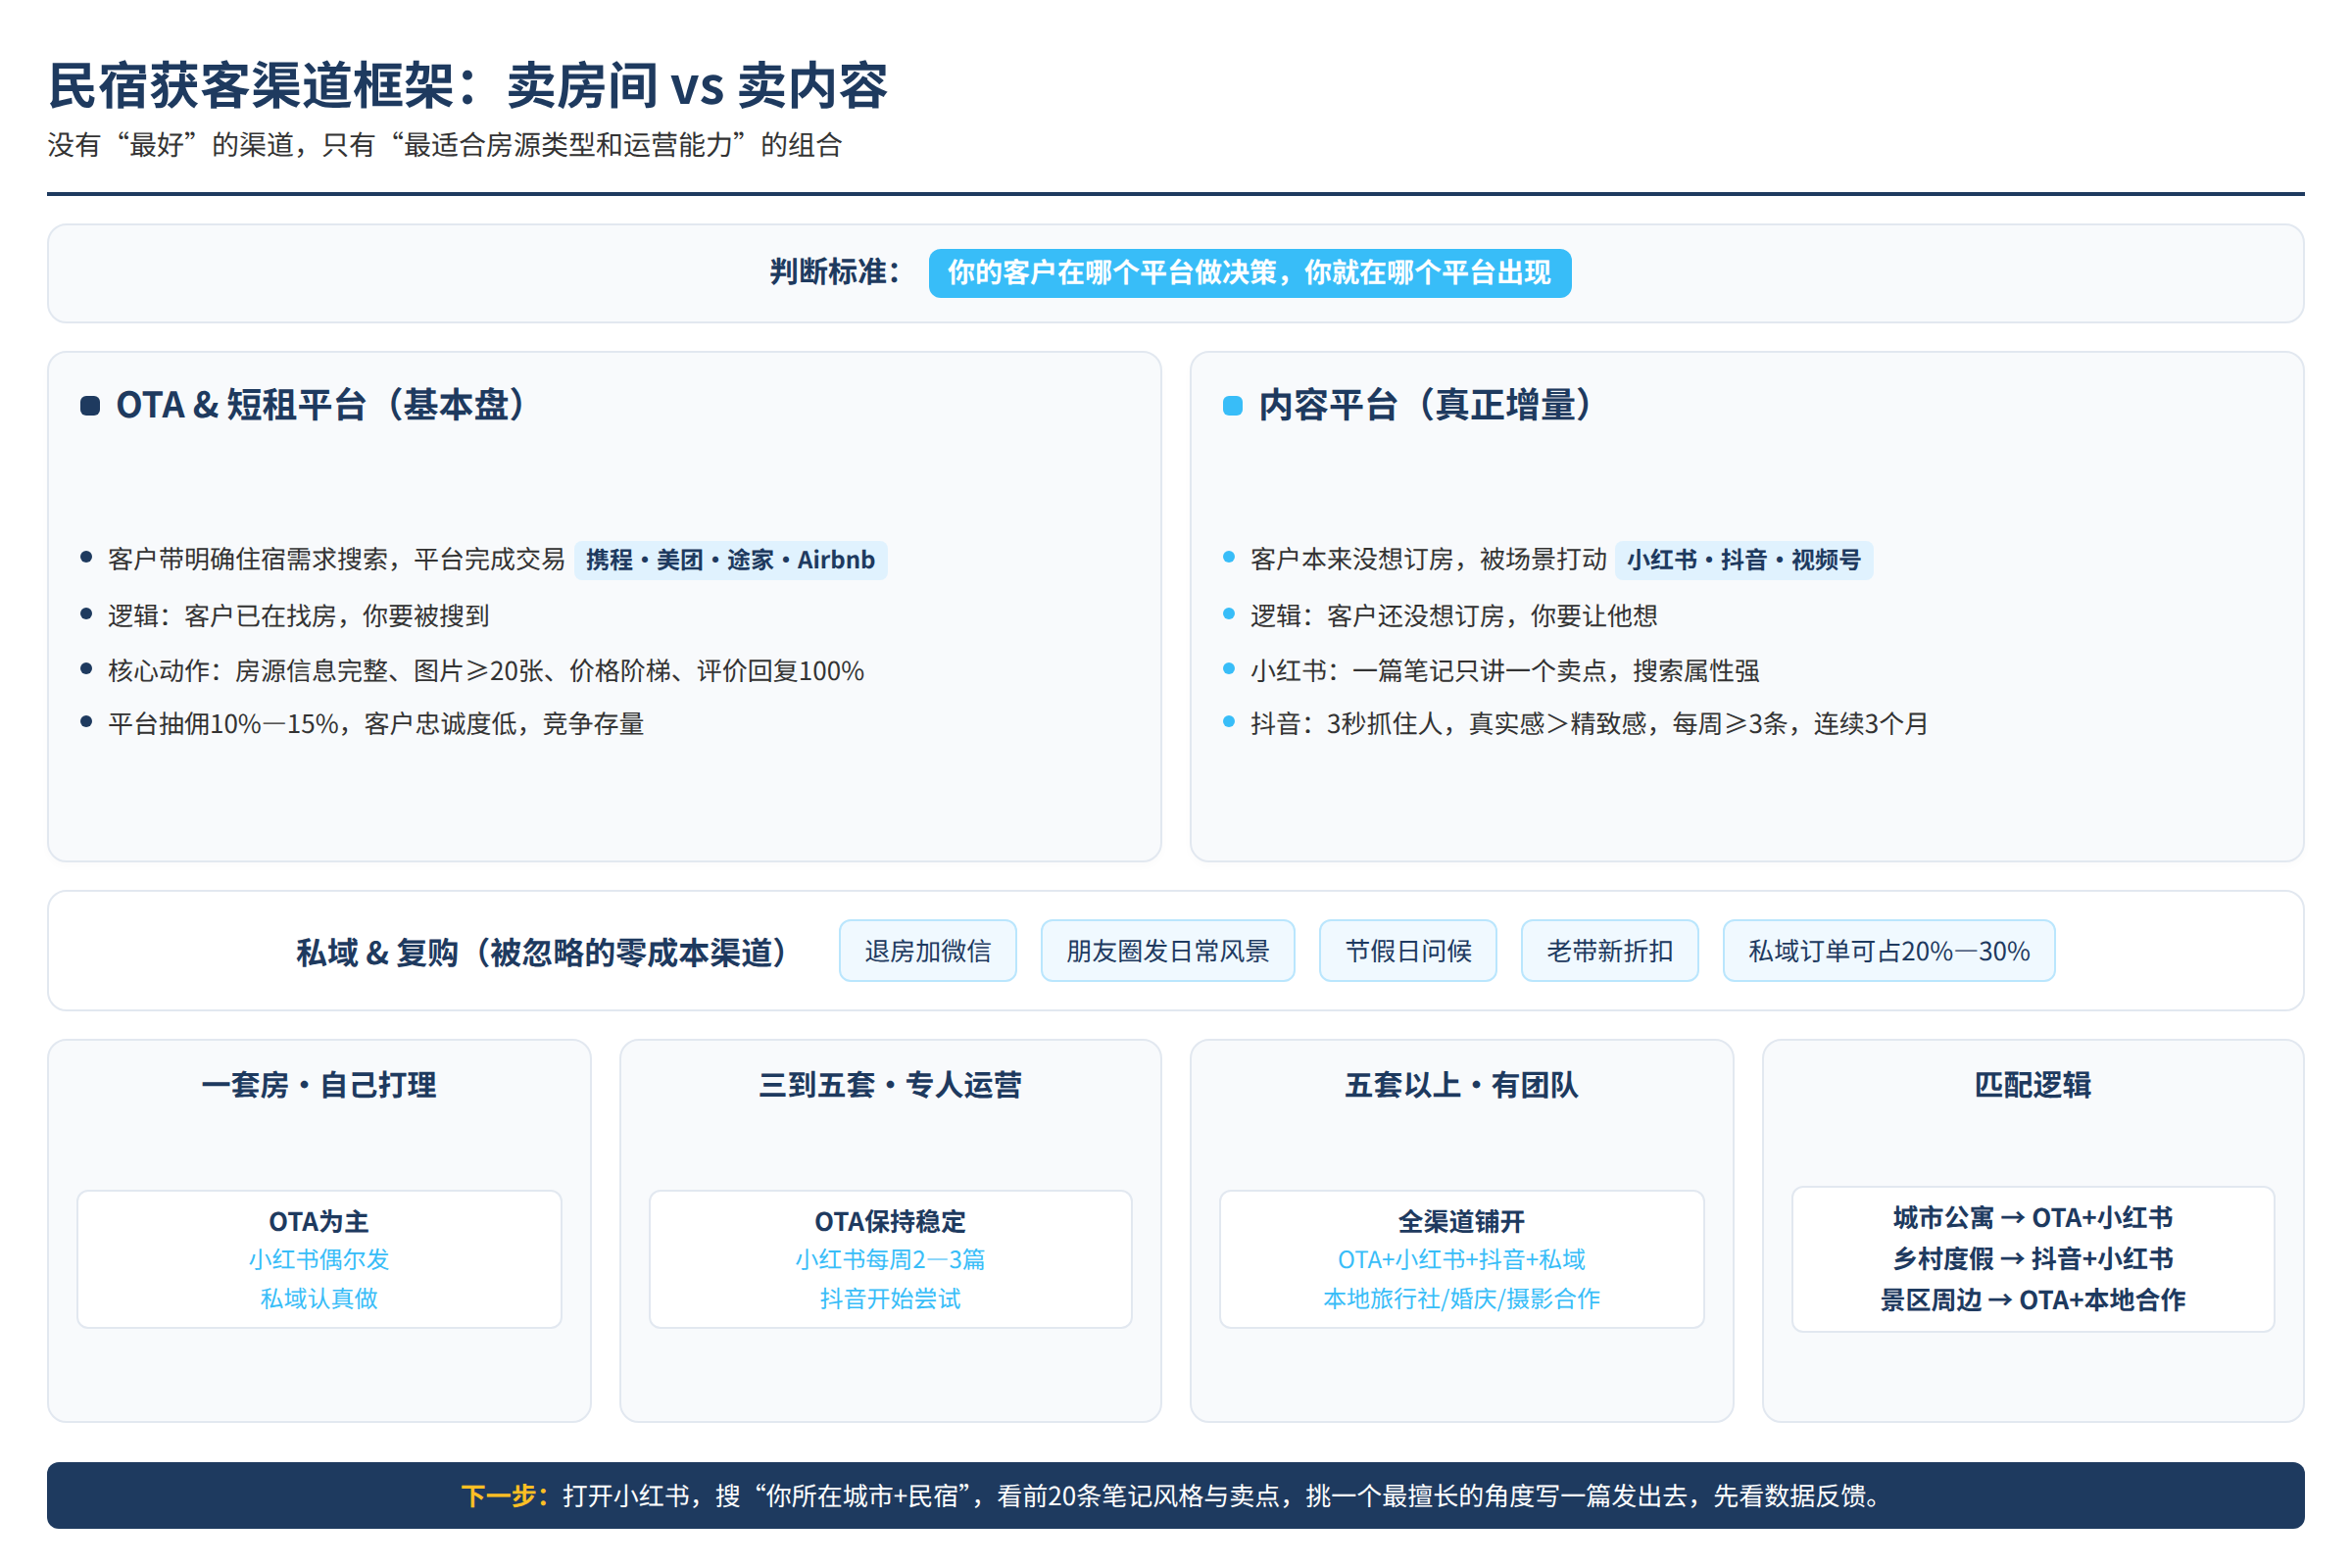Click the line 逻辑：客户已在找房，你要被搜到

299,615
